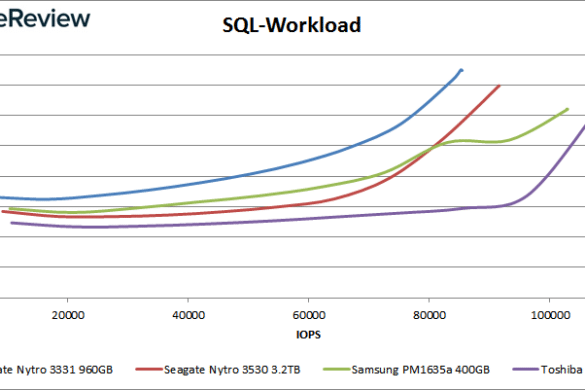Click the red curve's top end point
The image size is (585, 390).
pos(499,86)
